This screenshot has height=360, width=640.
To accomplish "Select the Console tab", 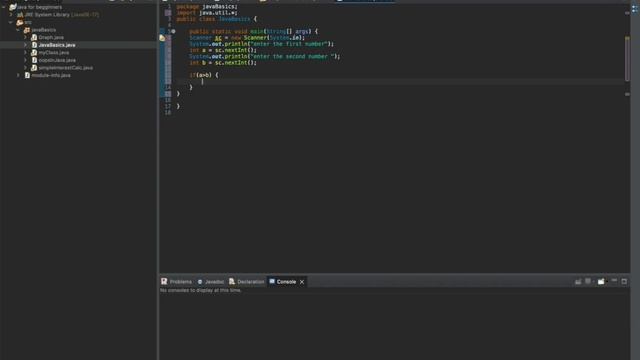I will coord(286,282).
